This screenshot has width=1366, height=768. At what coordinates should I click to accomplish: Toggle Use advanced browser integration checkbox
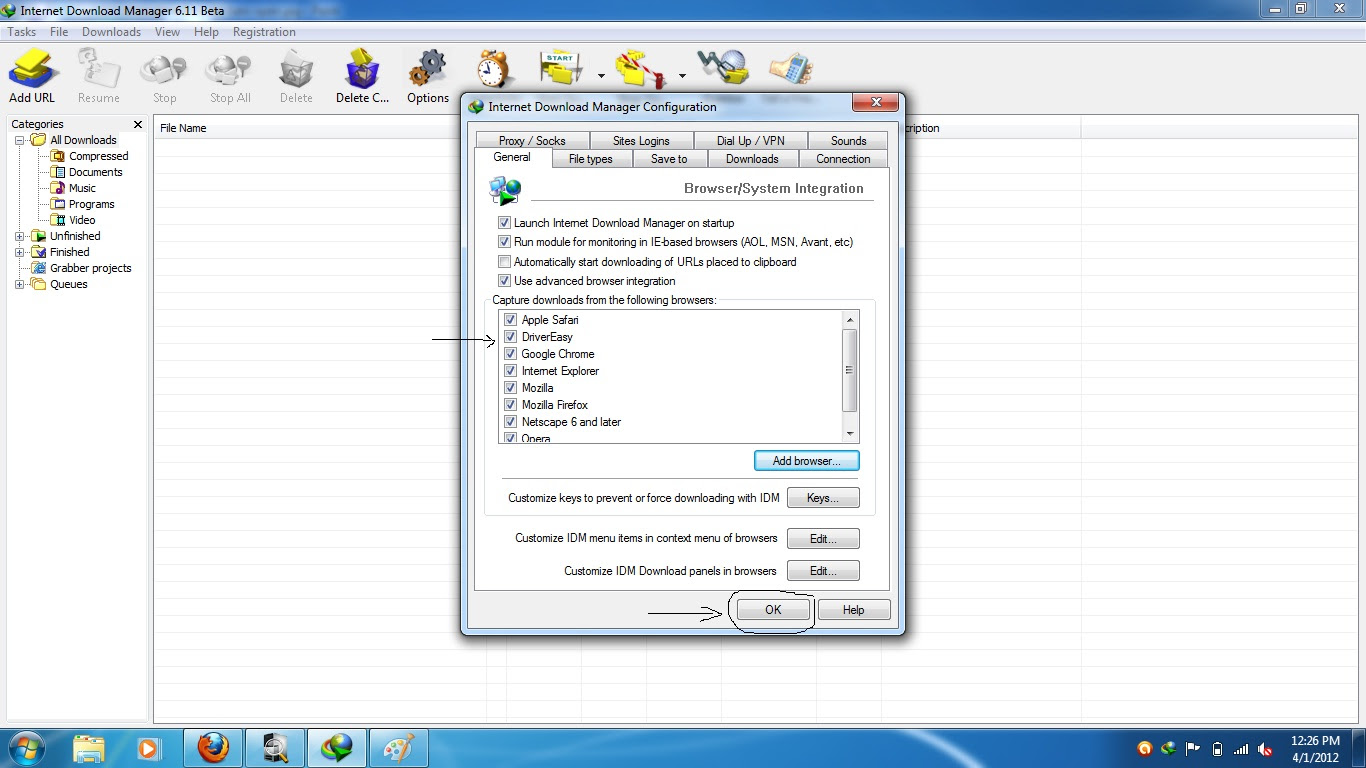505,281
